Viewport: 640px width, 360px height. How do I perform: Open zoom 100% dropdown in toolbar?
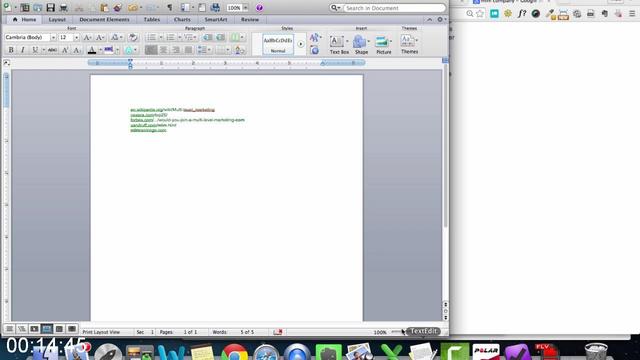pyautogui.click(x=245, y=8)
